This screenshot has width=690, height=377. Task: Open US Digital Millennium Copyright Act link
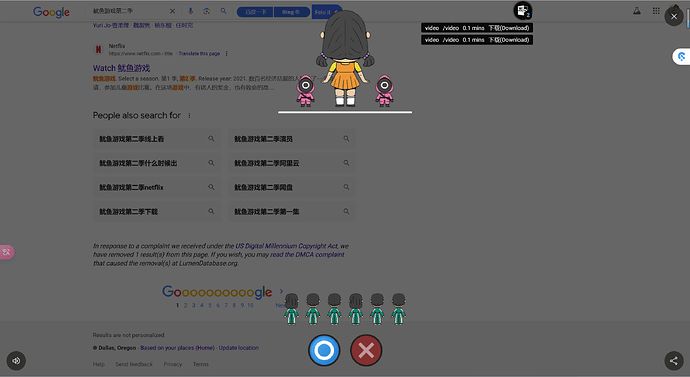[286, 246]
